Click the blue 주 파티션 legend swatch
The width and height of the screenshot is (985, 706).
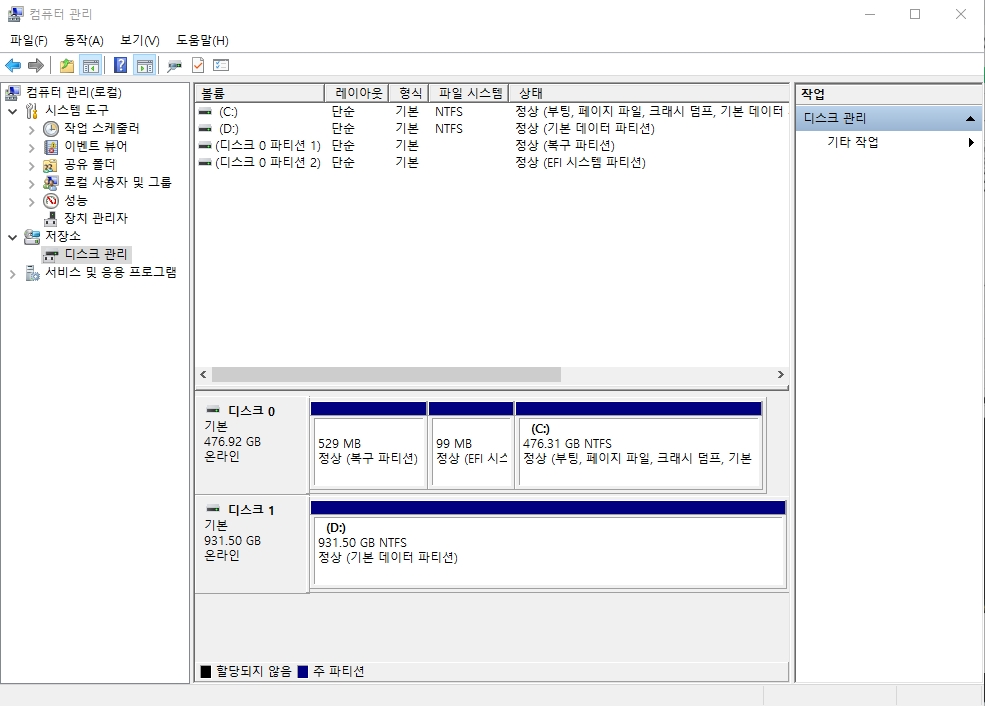coord(303,672)
